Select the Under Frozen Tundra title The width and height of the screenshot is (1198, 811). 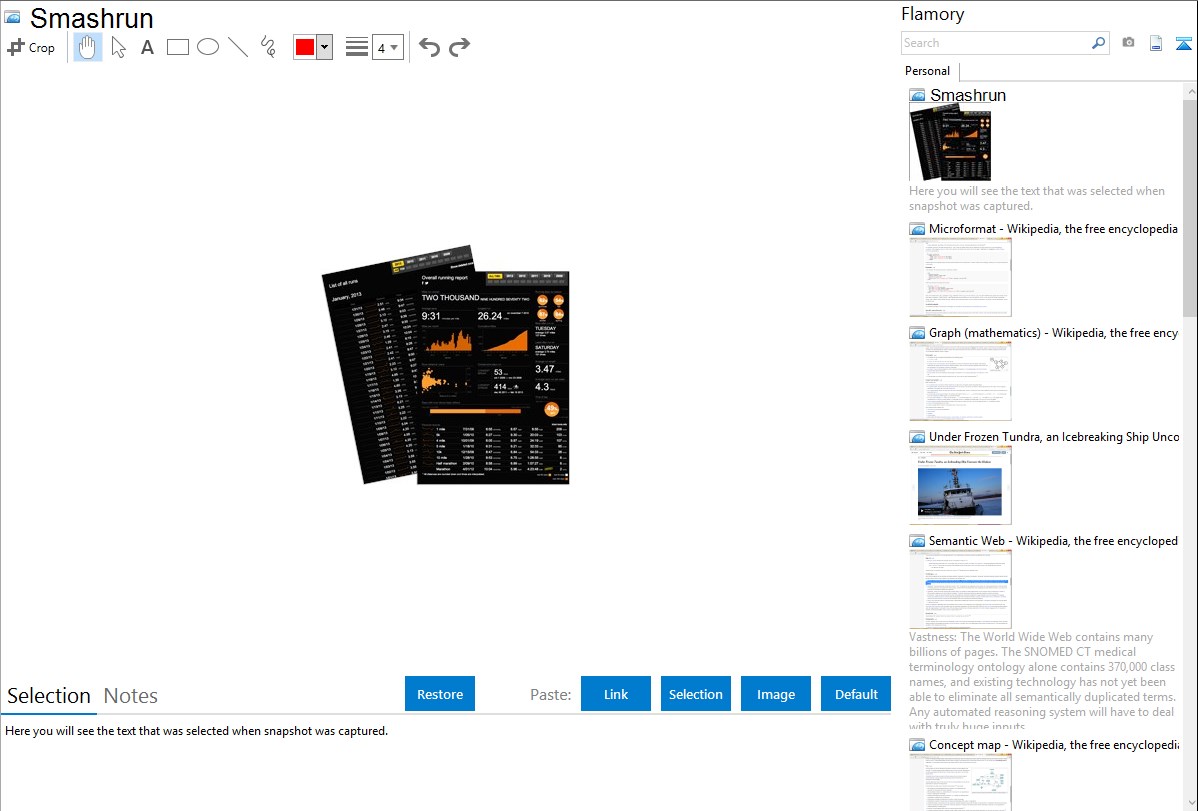click(1054, 436)
